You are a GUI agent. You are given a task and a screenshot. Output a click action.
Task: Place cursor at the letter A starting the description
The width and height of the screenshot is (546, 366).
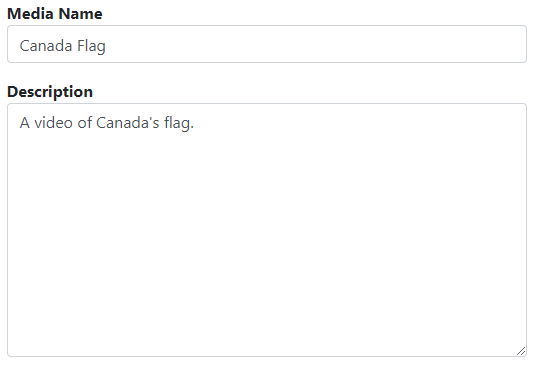(24, 123)
